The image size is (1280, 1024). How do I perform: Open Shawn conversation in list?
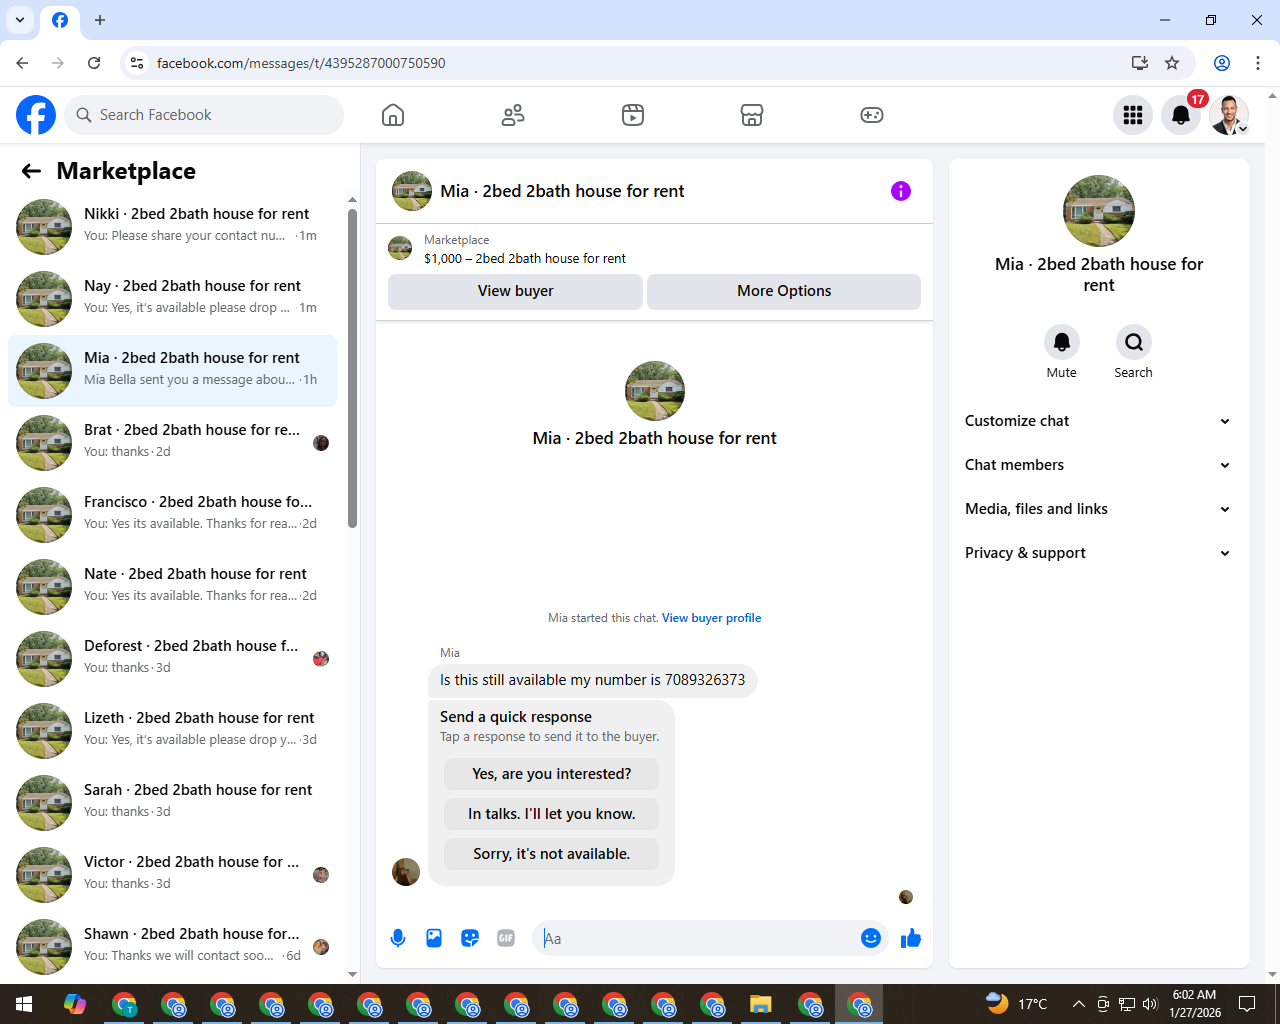(x=172, y=946)
